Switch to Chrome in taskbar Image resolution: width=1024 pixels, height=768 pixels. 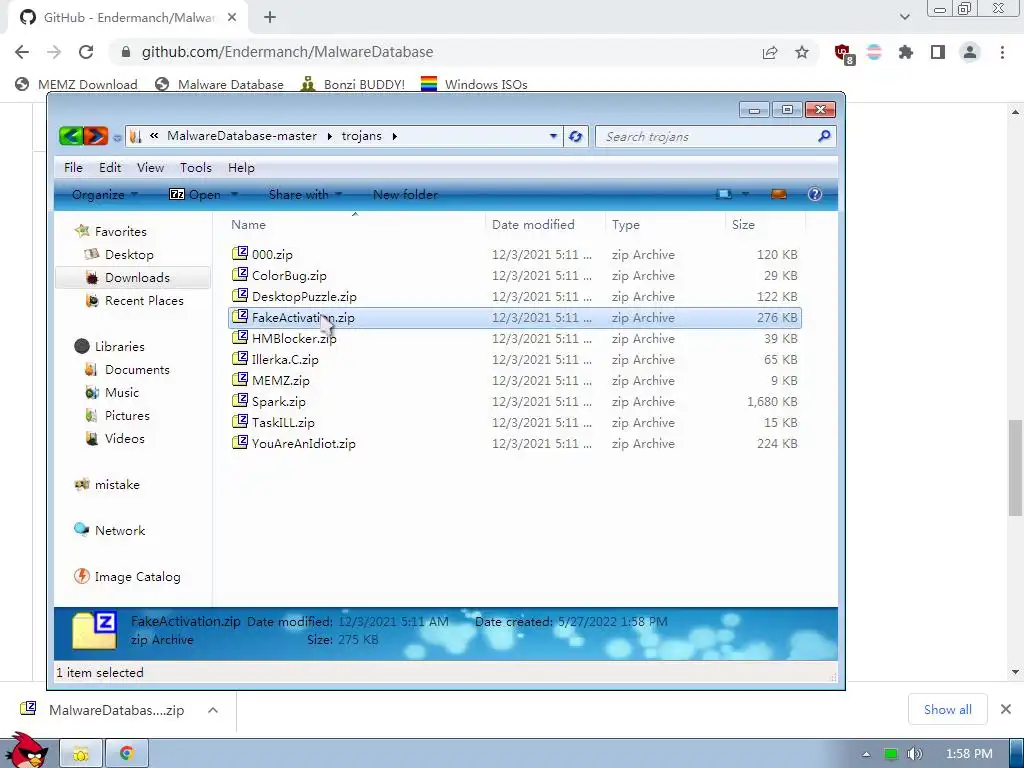(x=127, y=754)
